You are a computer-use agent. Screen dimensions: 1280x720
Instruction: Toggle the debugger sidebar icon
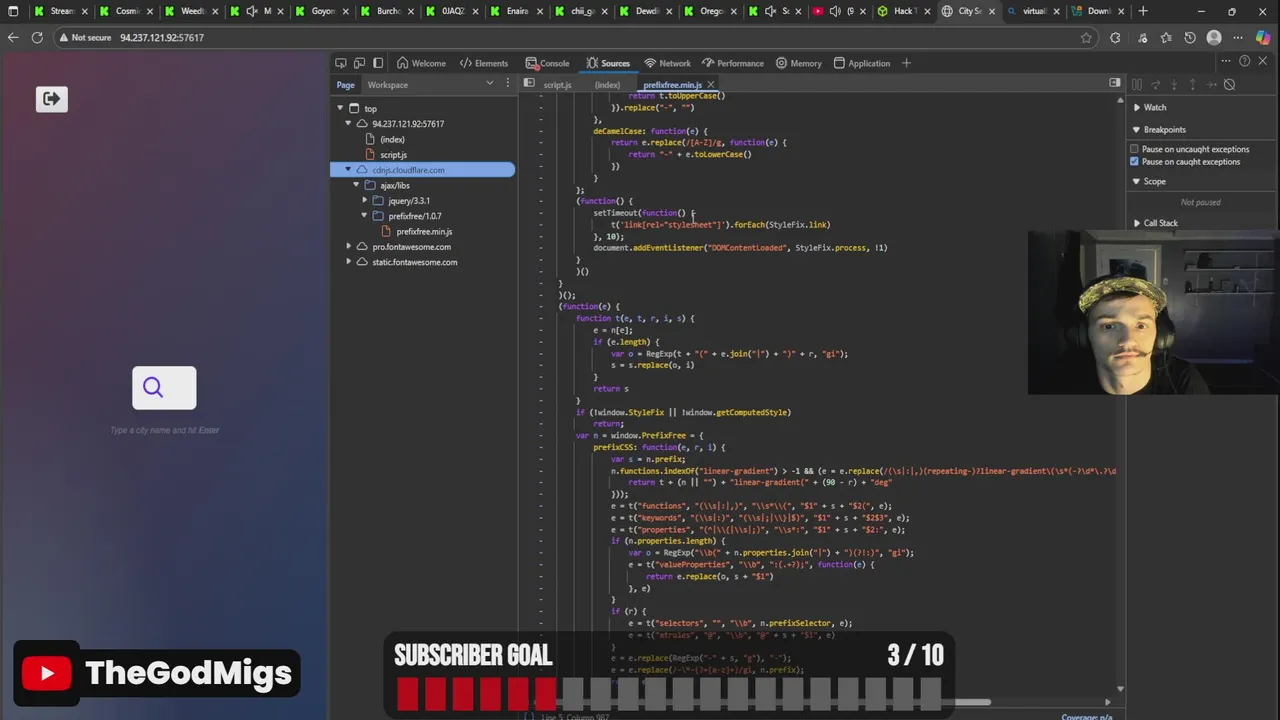[x=1115, y=83]
